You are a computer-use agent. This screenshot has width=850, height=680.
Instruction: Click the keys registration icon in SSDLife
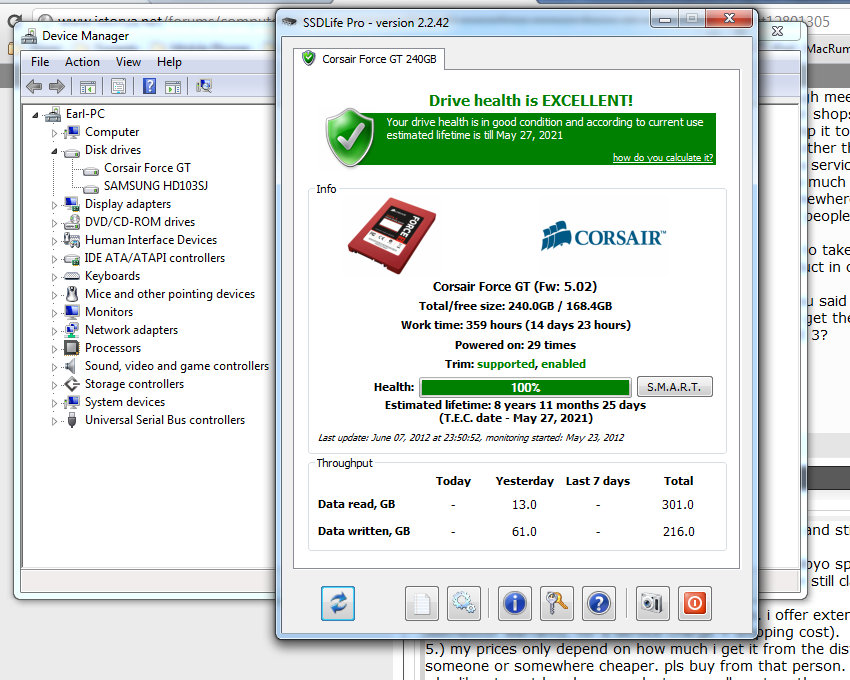click(557, 603)
